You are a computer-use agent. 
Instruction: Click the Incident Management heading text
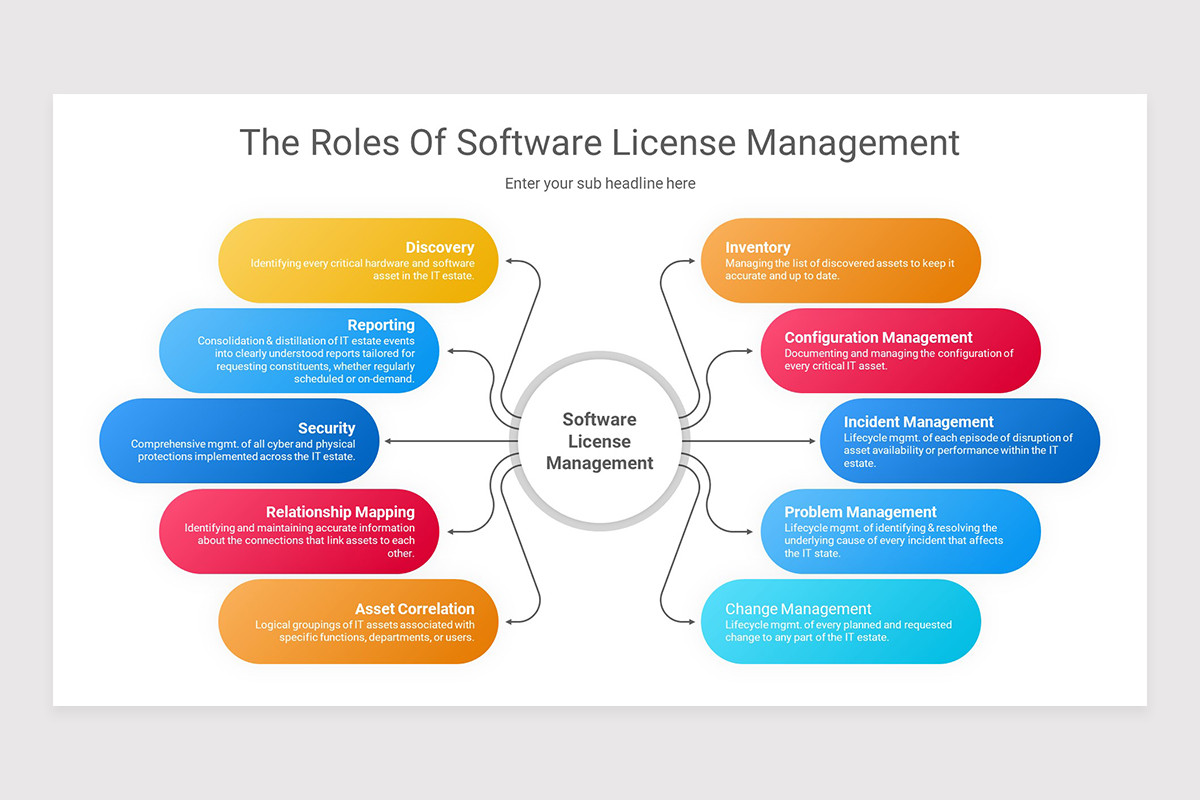(917, 422)
